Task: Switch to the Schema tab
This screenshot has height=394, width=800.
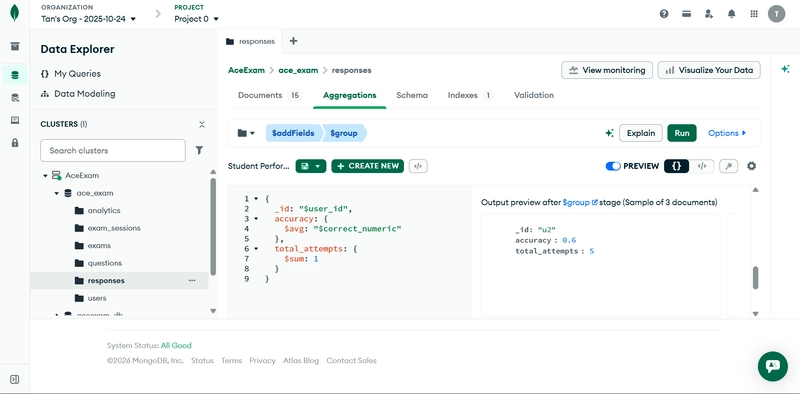Action: tap(412, 95)
